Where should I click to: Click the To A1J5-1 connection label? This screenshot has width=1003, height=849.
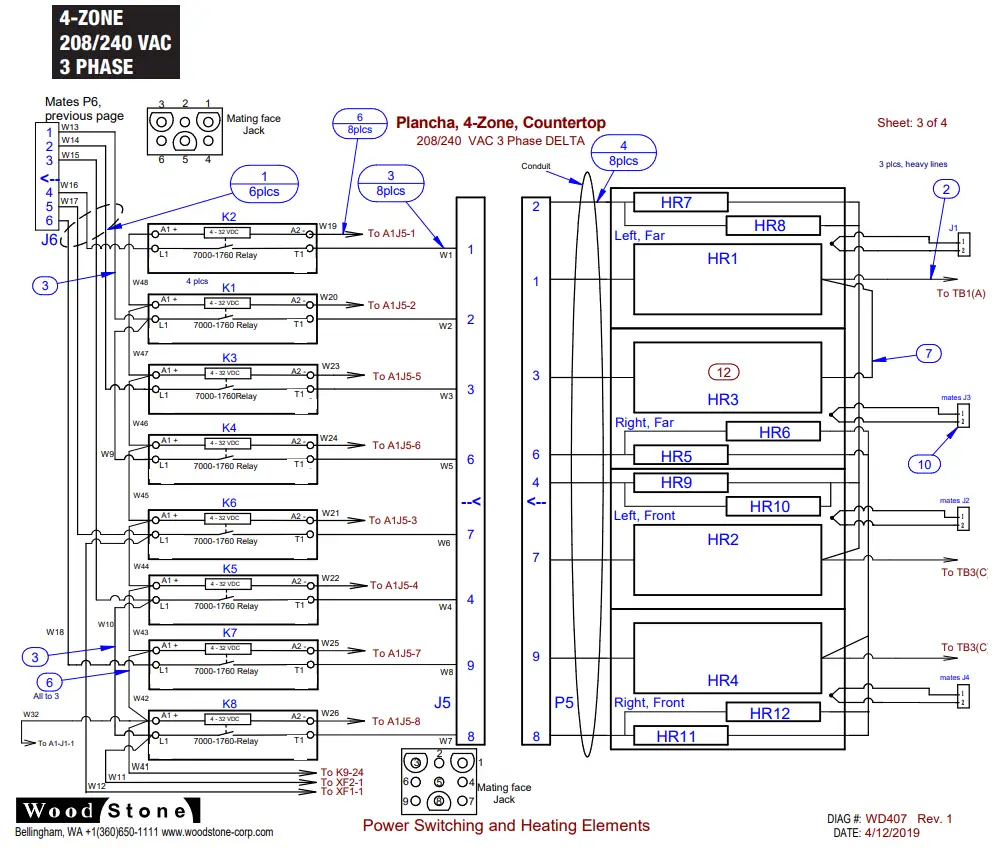point(391,232)
